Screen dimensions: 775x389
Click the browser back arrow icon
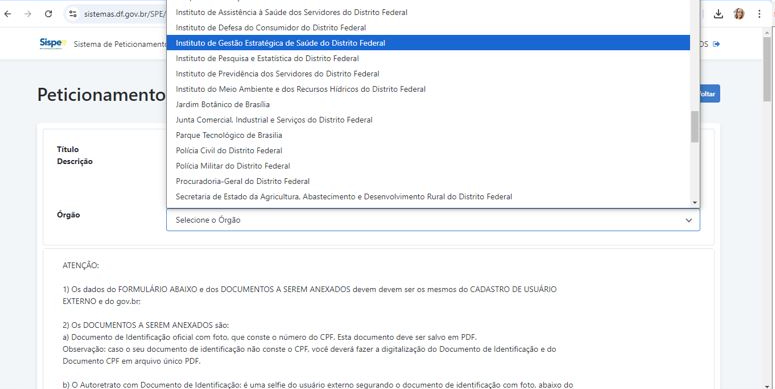(x=8, y=14)
